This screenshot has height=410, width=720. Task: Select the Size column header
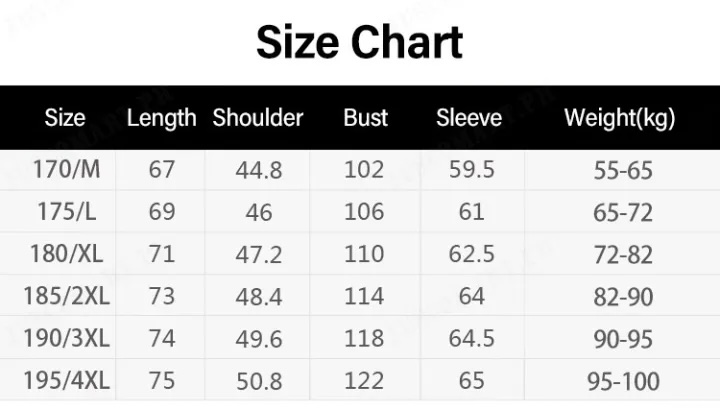(65, 118)
